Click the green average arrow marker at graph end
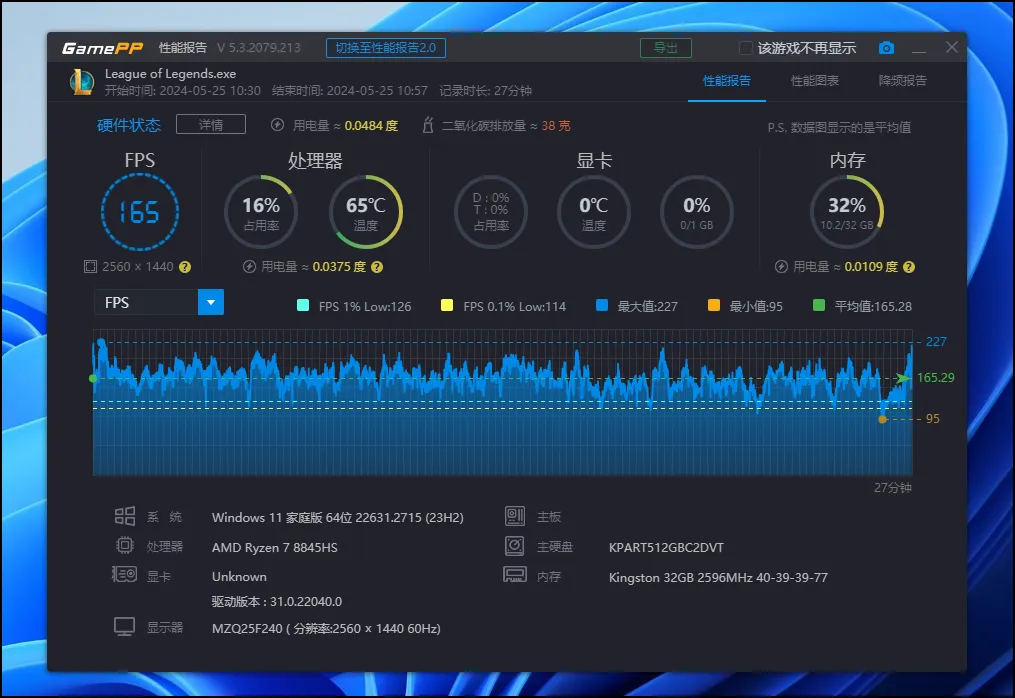 [x=902, y=377]
